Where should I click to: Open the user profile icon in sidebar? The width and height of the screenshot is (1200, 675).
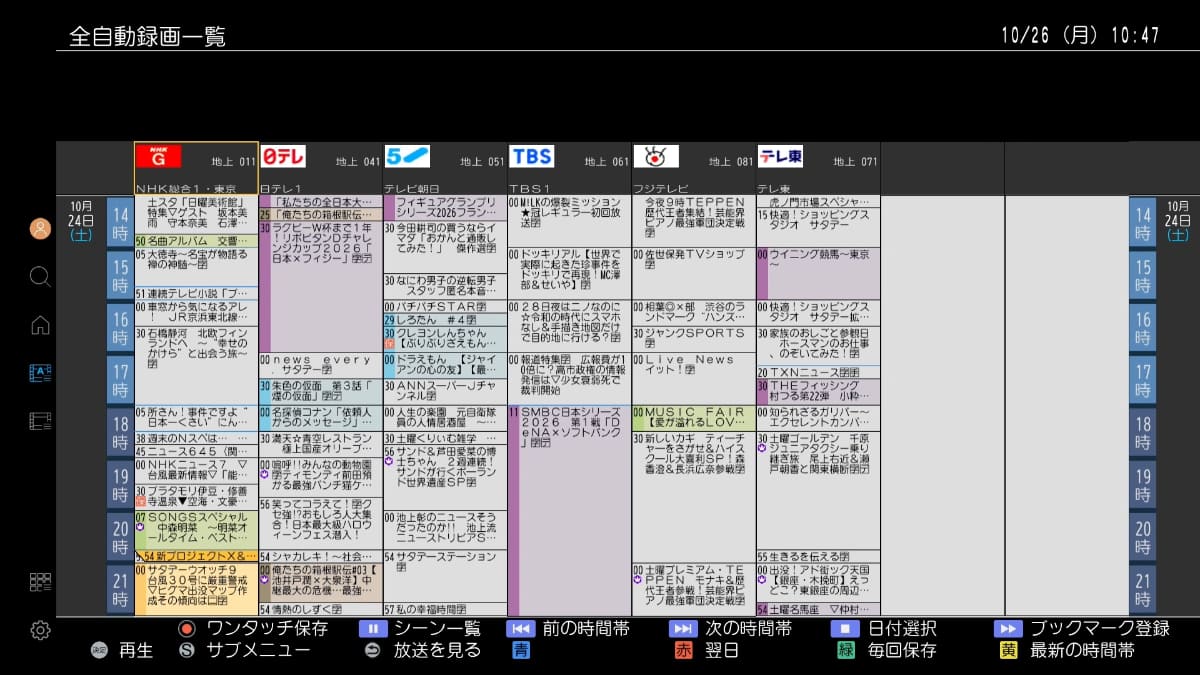[40, 228]
